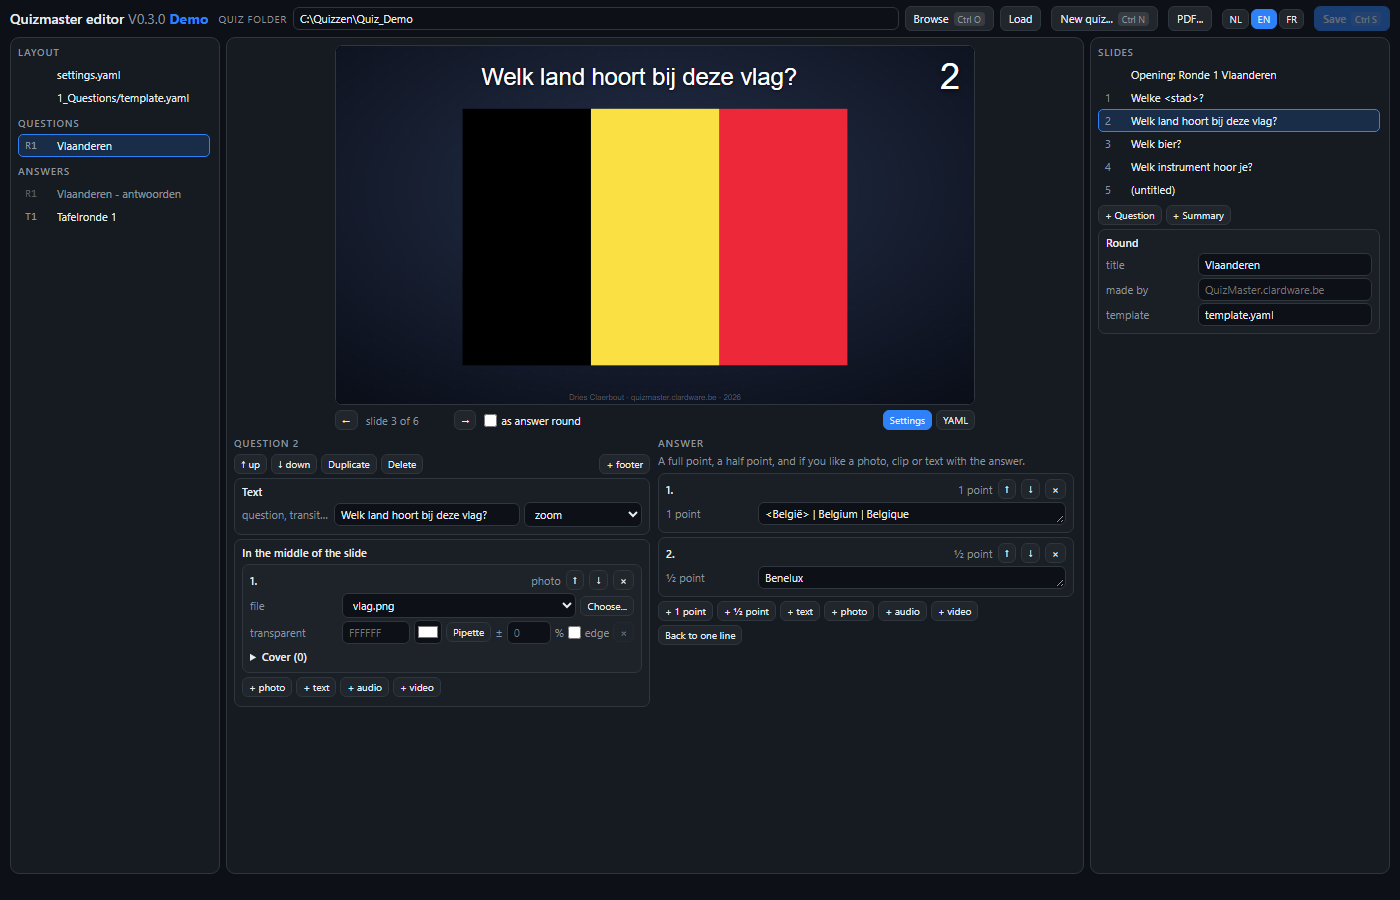Select slide 5 '(untitled)'
The height and width of the screenshot is (900, 1400).
pyautogui.click(x=1239, y=190)
